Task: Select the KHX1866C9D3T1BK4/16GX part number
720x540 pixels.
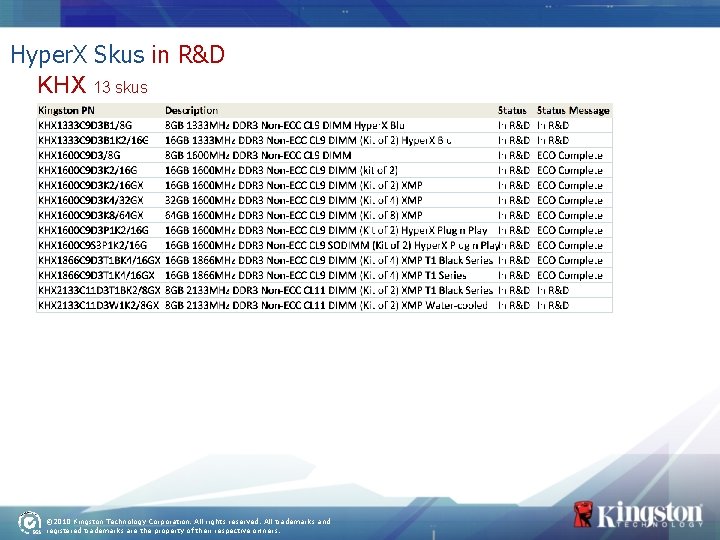Action: pyautogui.click(x=99, y=260)
